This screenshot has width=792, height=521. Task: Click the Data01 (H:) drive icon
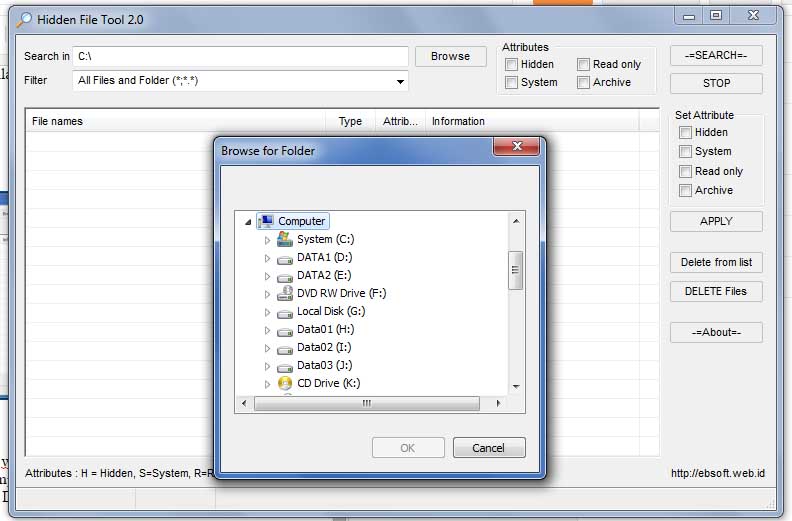click(x=285, y=332)
